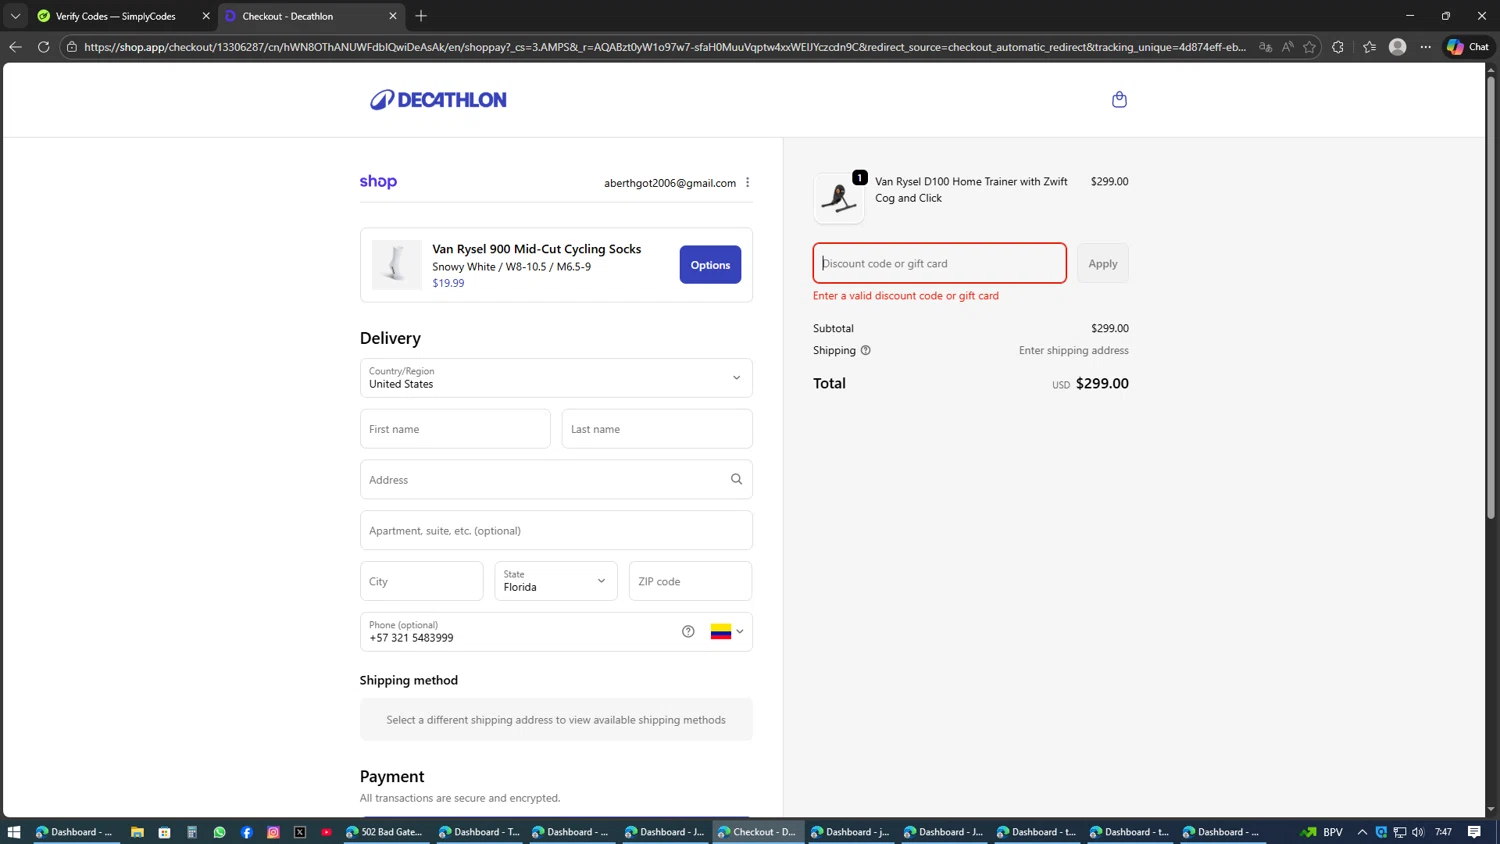Click the read aloud icon
The height and width of the screenshot is (844, 1500).
click(1287, 47)
